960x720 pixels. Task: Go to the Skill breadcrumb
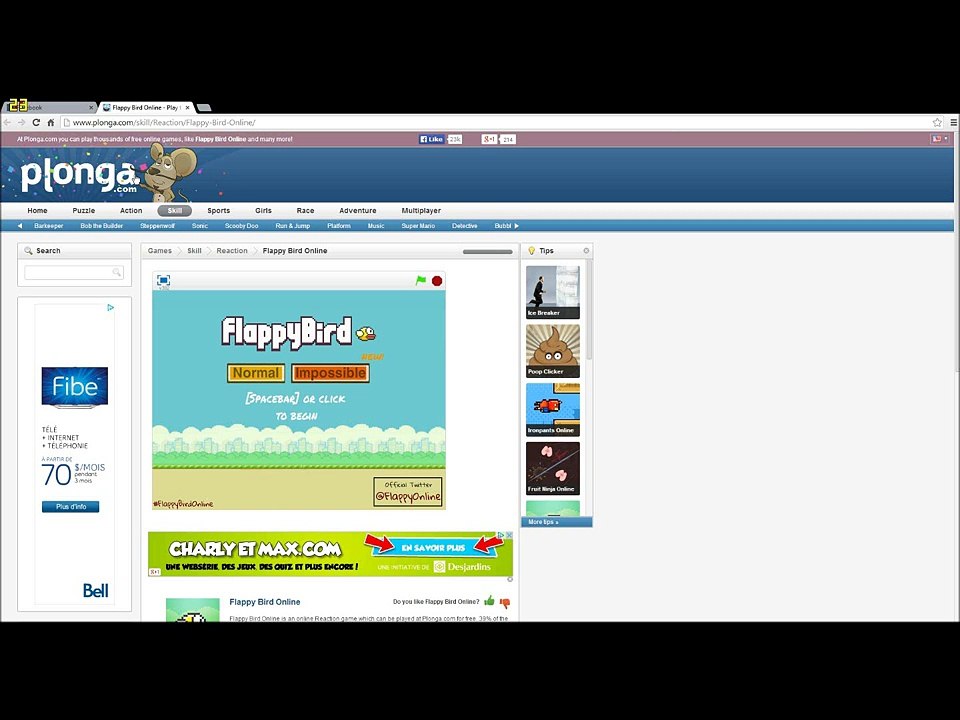point(194,251)
